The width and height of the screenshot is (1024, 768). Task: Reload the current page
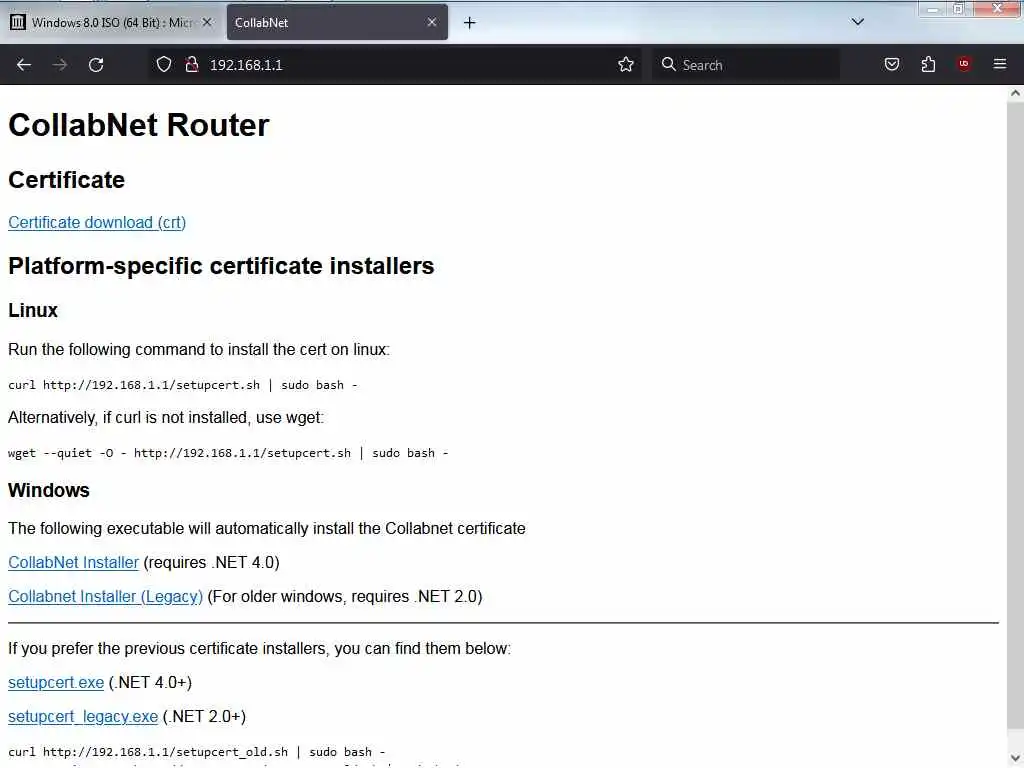point(96,65)
